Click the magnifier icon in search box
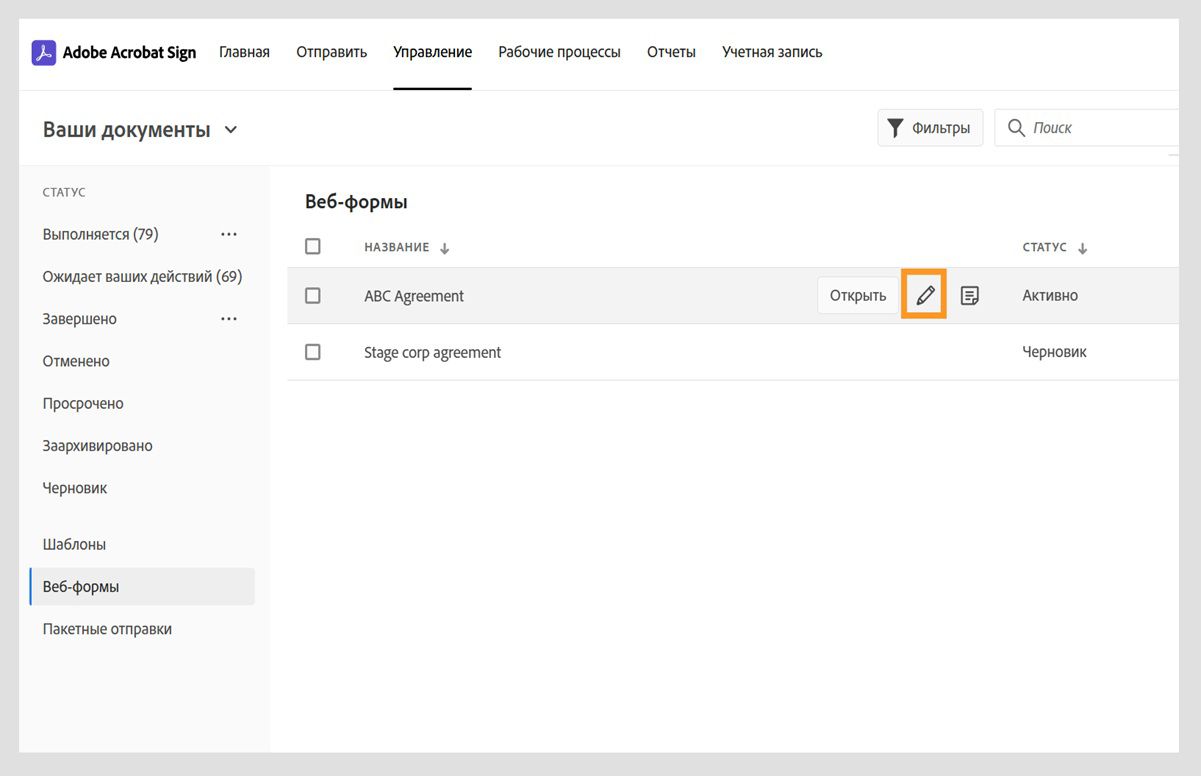Image resolution: width=1201 pixels, height=776 pixels. (1017, 128)
